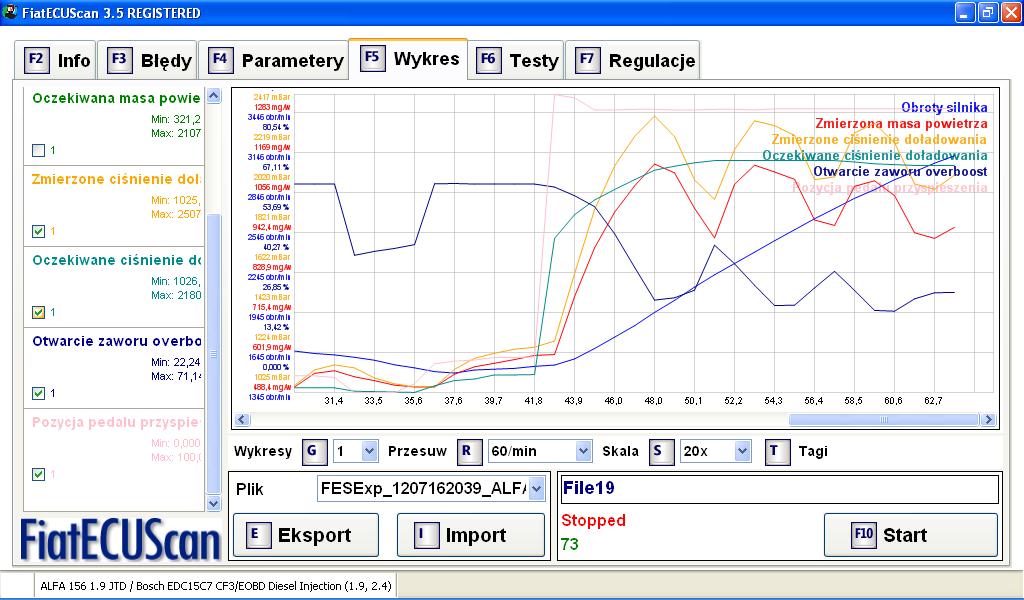
Task: Click the Max: 2507 value
Action: pos(176,214)
